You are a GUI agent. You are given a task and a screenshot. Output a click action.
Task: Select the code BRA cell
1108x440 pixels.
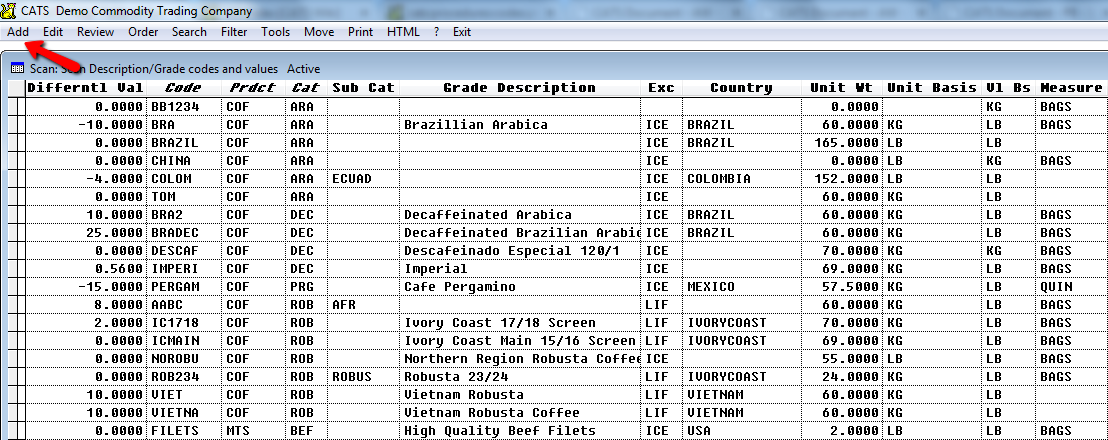pos(163,125)
